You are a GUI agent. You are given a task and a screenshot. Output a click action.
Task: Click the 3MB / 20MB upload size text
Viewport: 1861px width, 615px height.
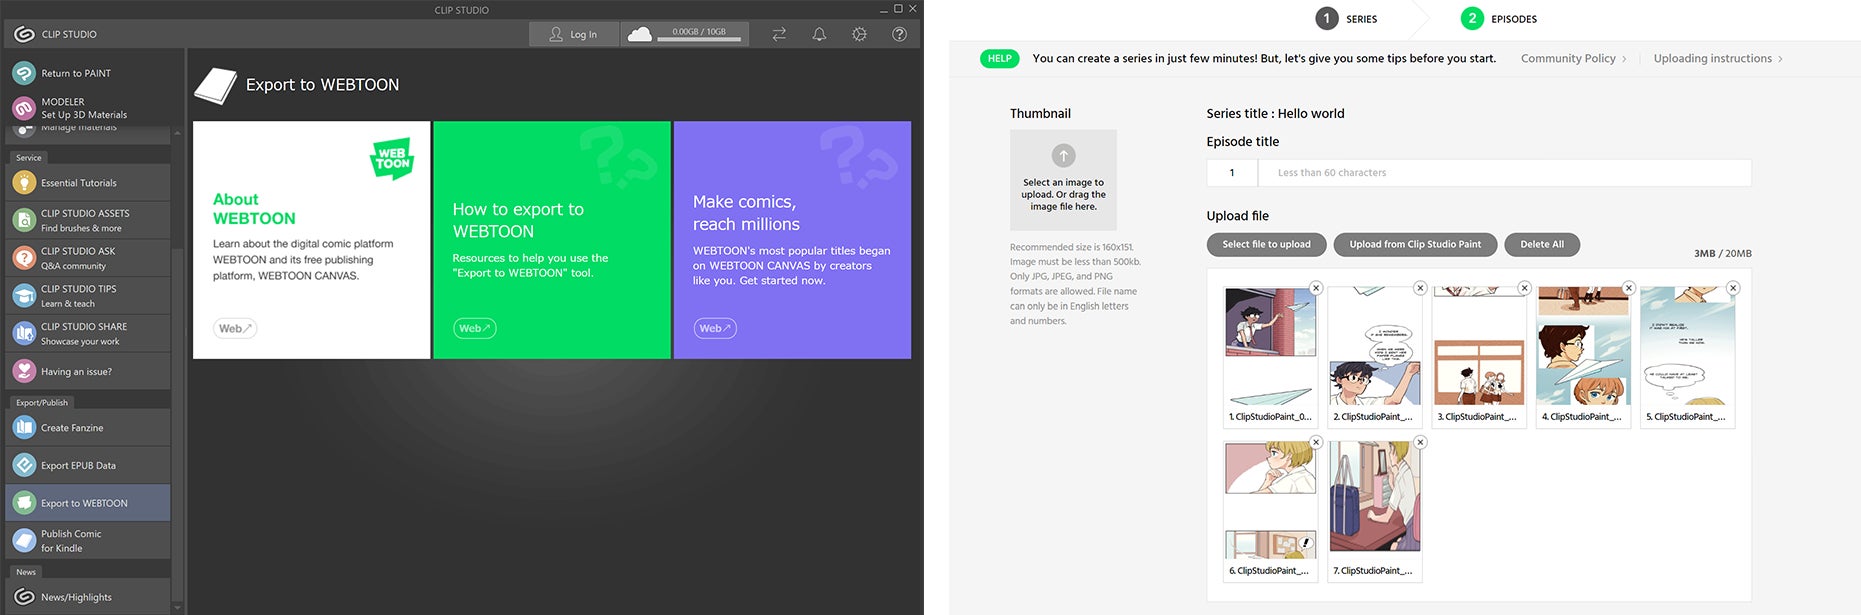[x=1723, y=253]
